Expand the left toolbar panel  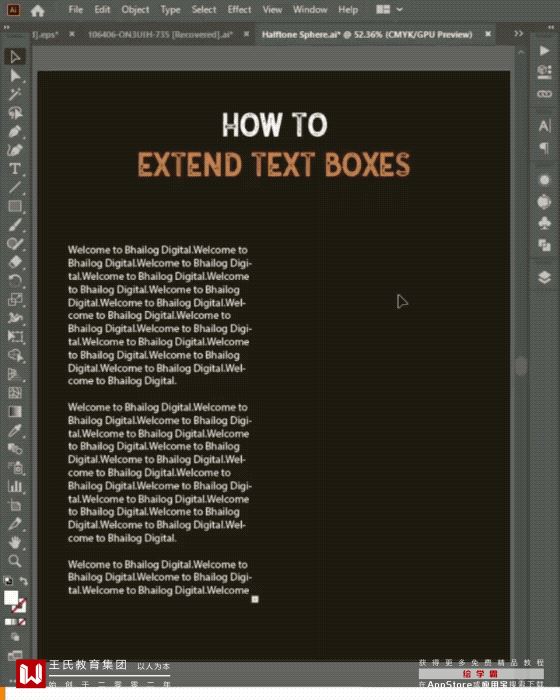7,27
